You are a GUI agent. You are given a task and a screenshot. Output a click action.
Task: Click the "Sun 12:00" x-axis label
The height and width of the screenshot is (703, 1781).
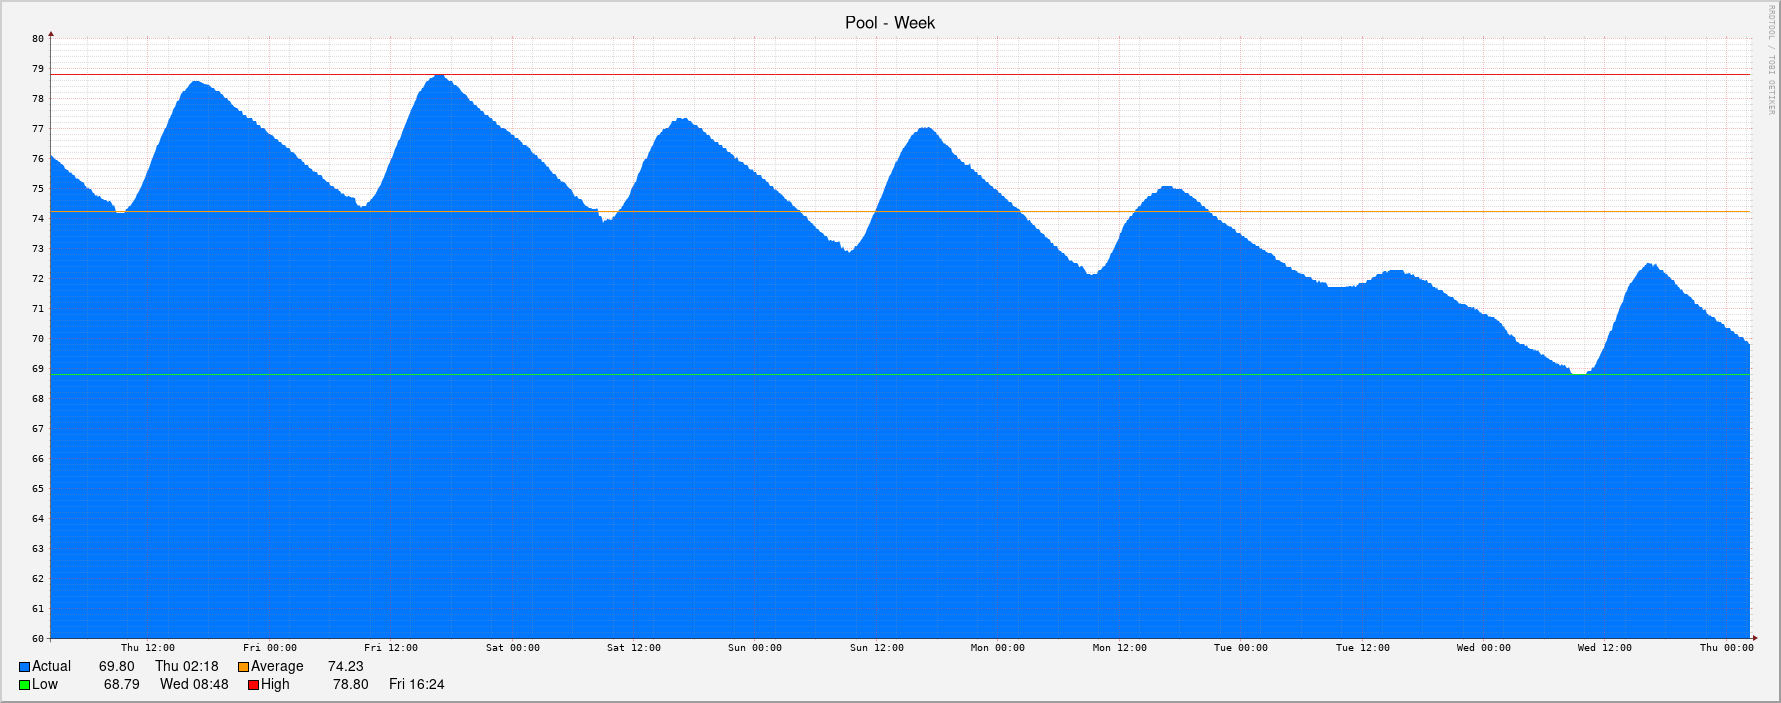[x=876, y=648]
